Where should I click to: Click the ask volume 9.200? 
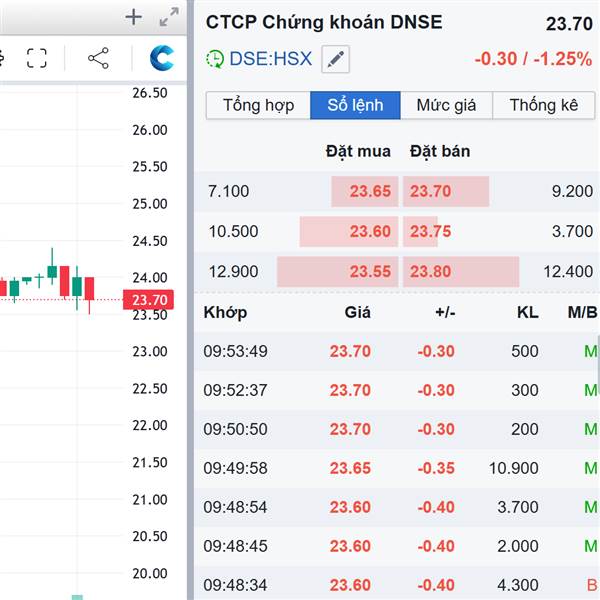572,191
